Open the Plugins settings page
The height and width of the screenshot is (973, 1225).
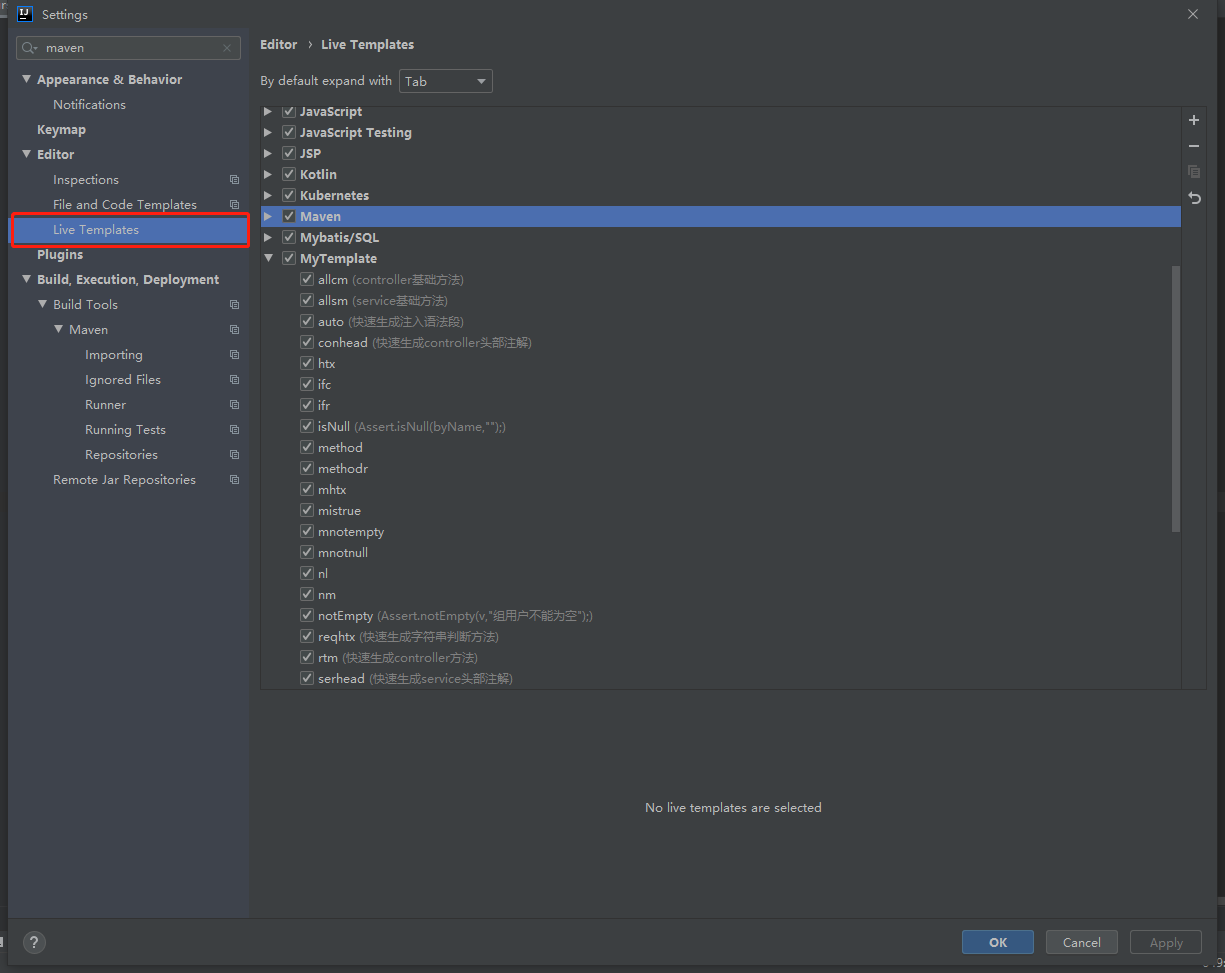coord(60,255)
